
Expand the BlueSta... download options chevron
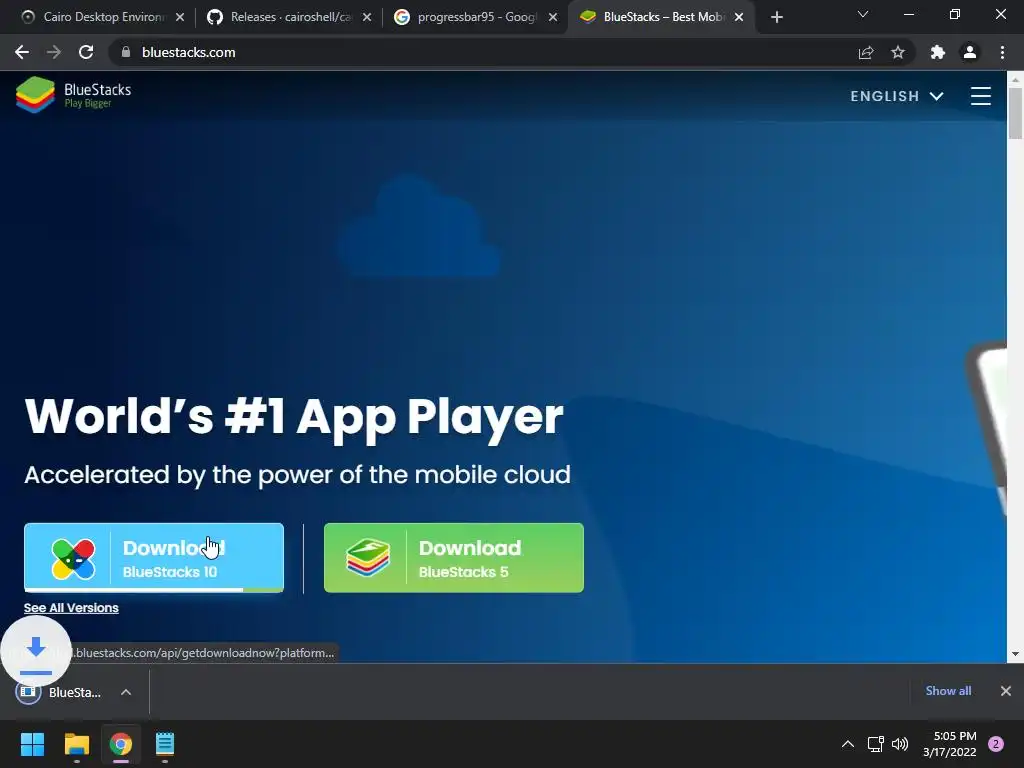[126, 692]
